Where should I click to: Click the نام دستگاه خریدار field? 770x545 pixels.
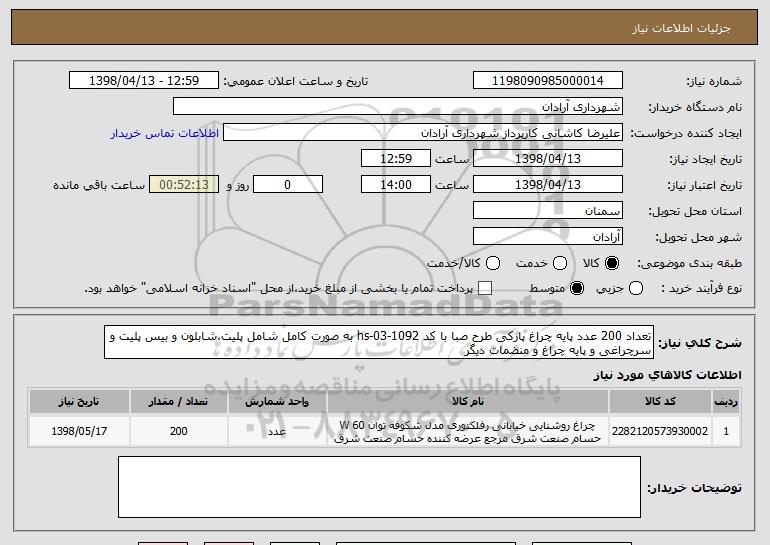point(398,107)
